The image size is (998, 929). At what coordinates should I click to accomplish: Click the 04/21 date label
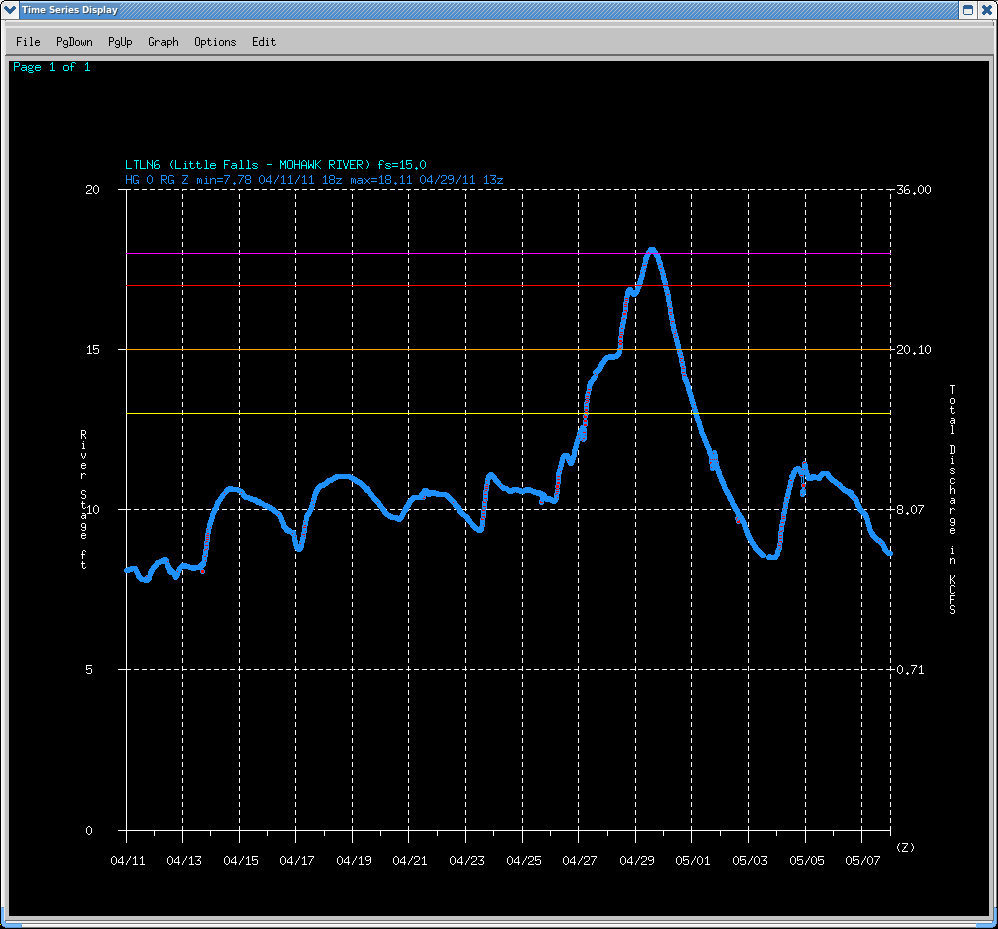[x=410, y=861]
